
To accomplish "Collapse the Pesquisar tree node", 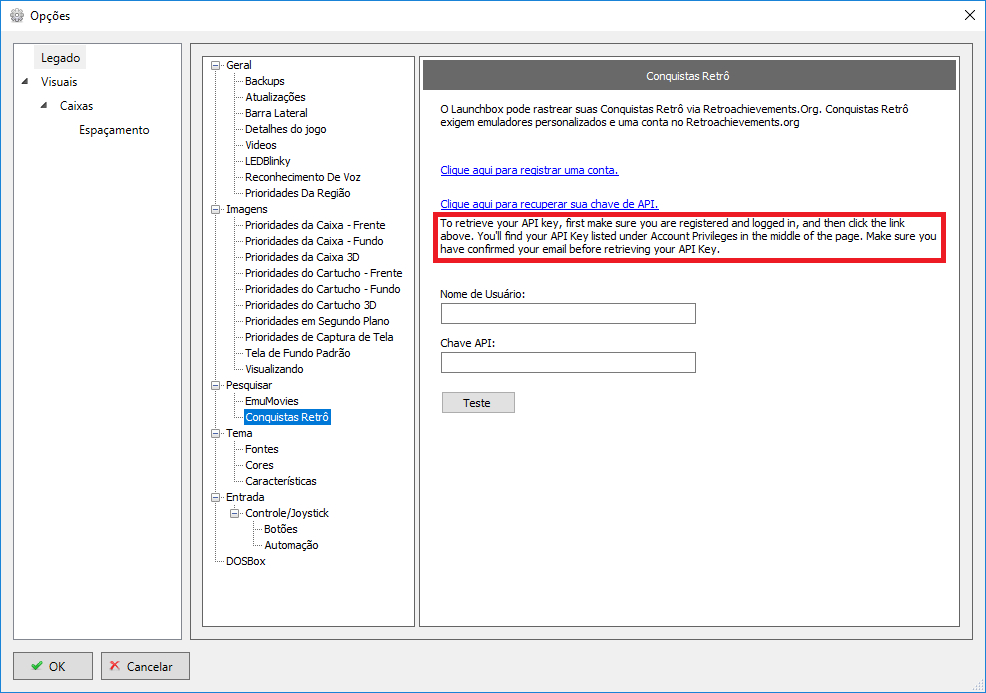I will click(x=216, y=385).
